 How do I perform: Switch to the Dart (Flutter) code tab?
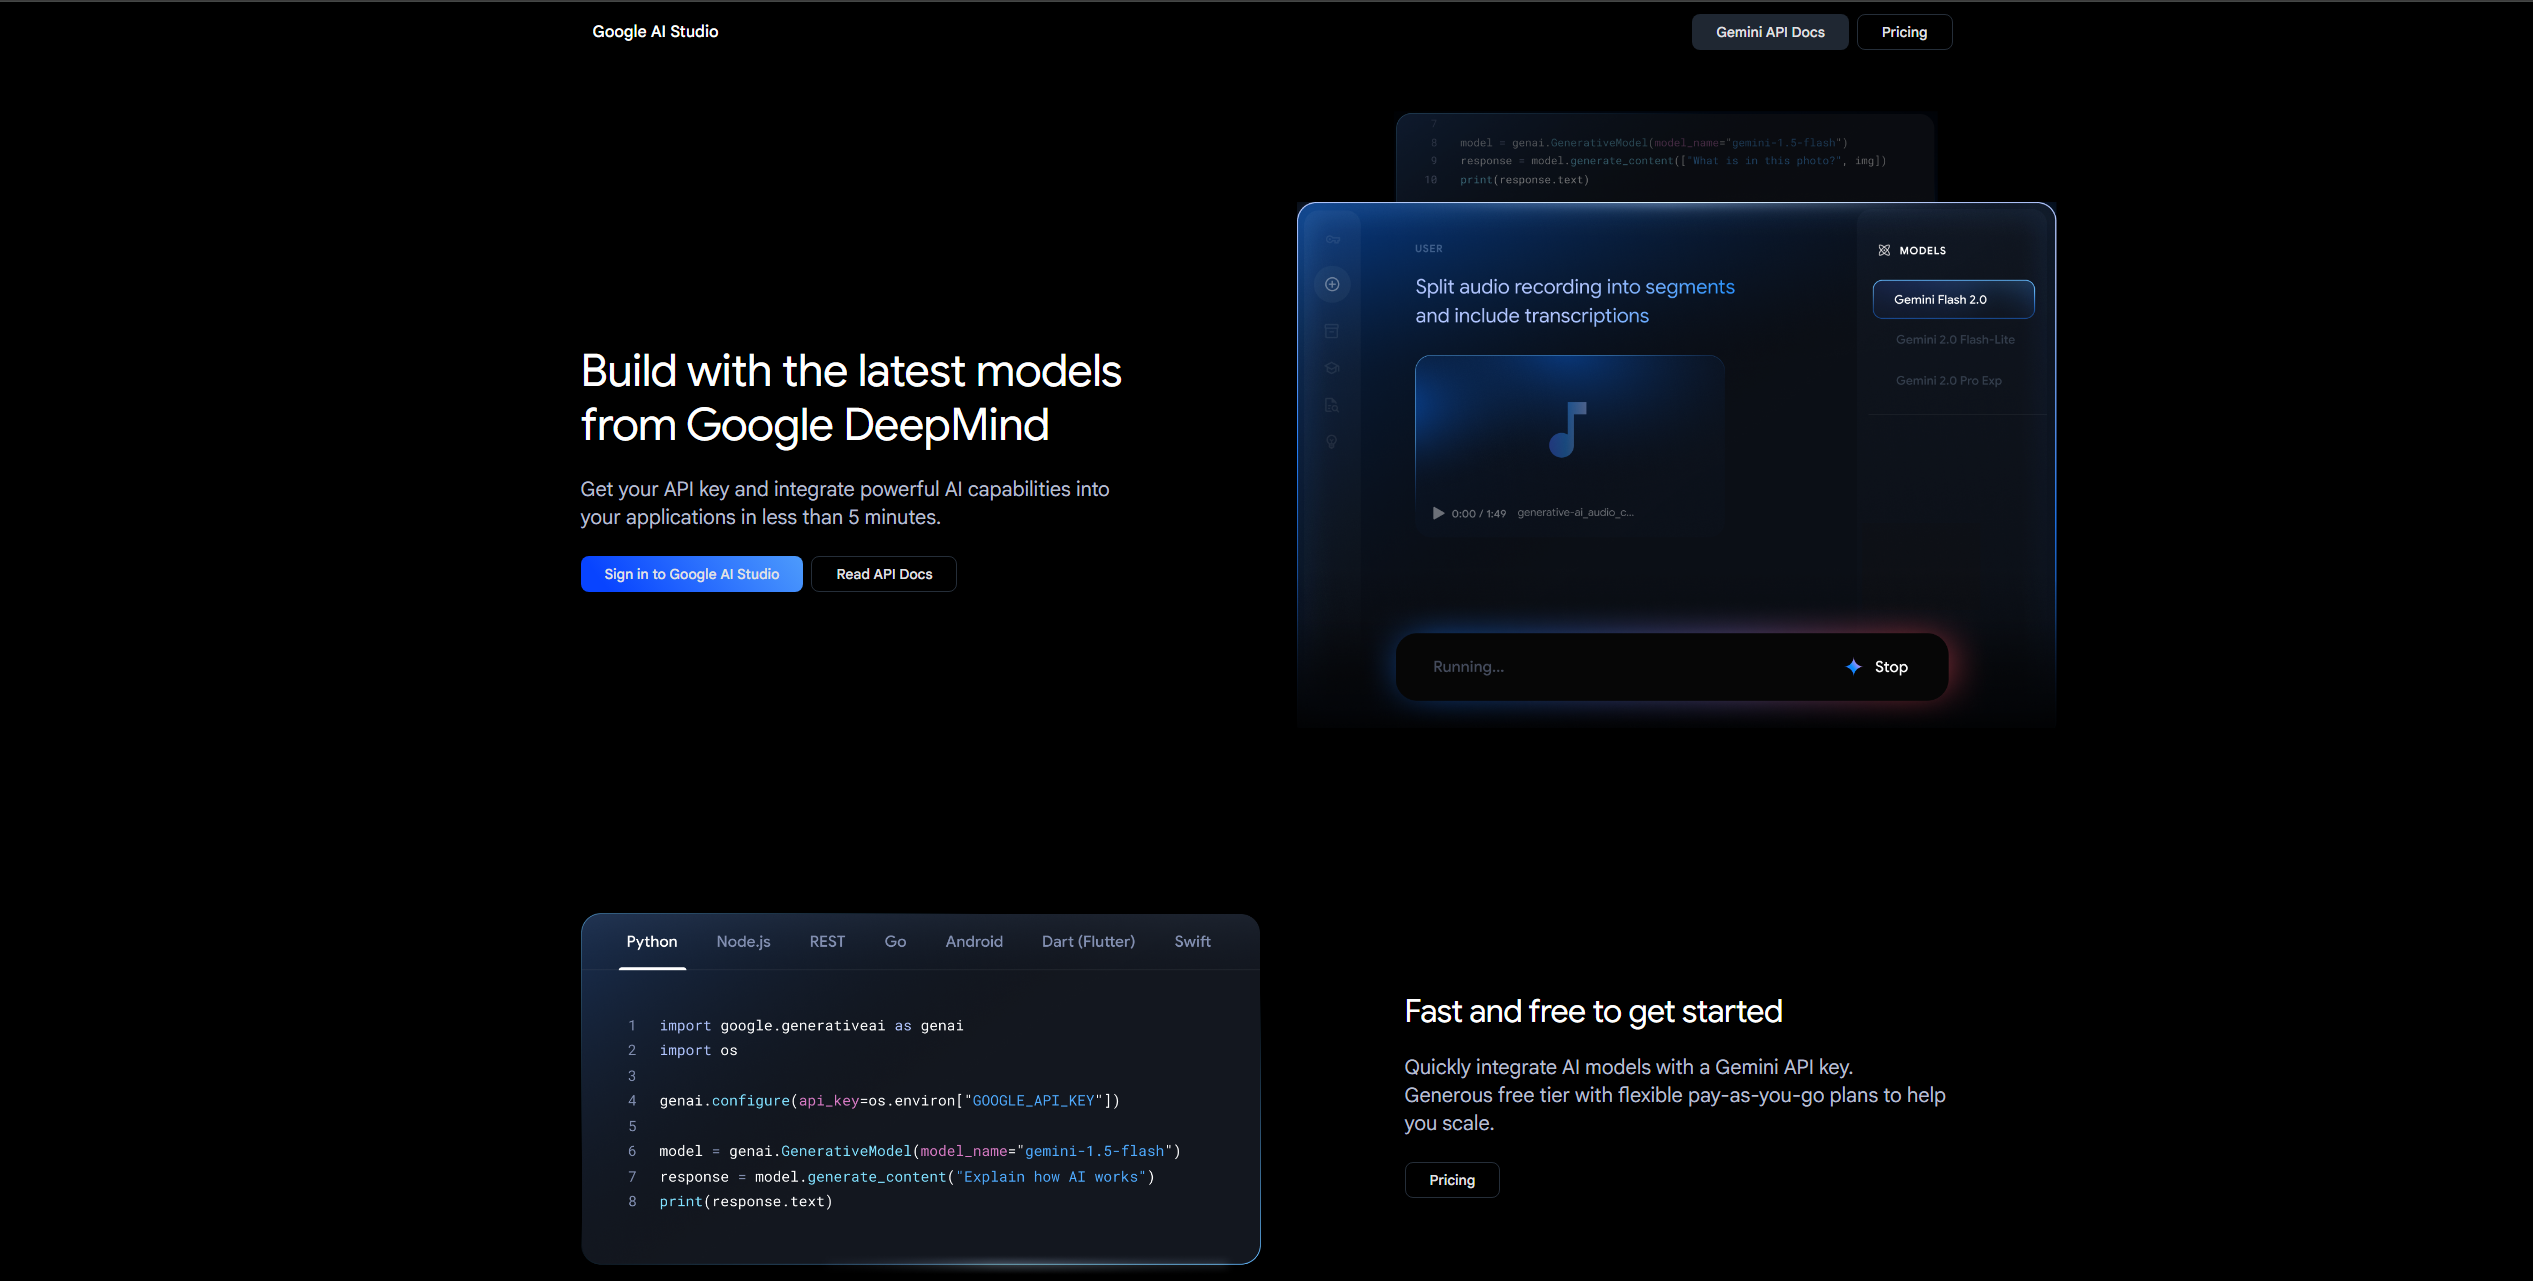pos(1088,941)
